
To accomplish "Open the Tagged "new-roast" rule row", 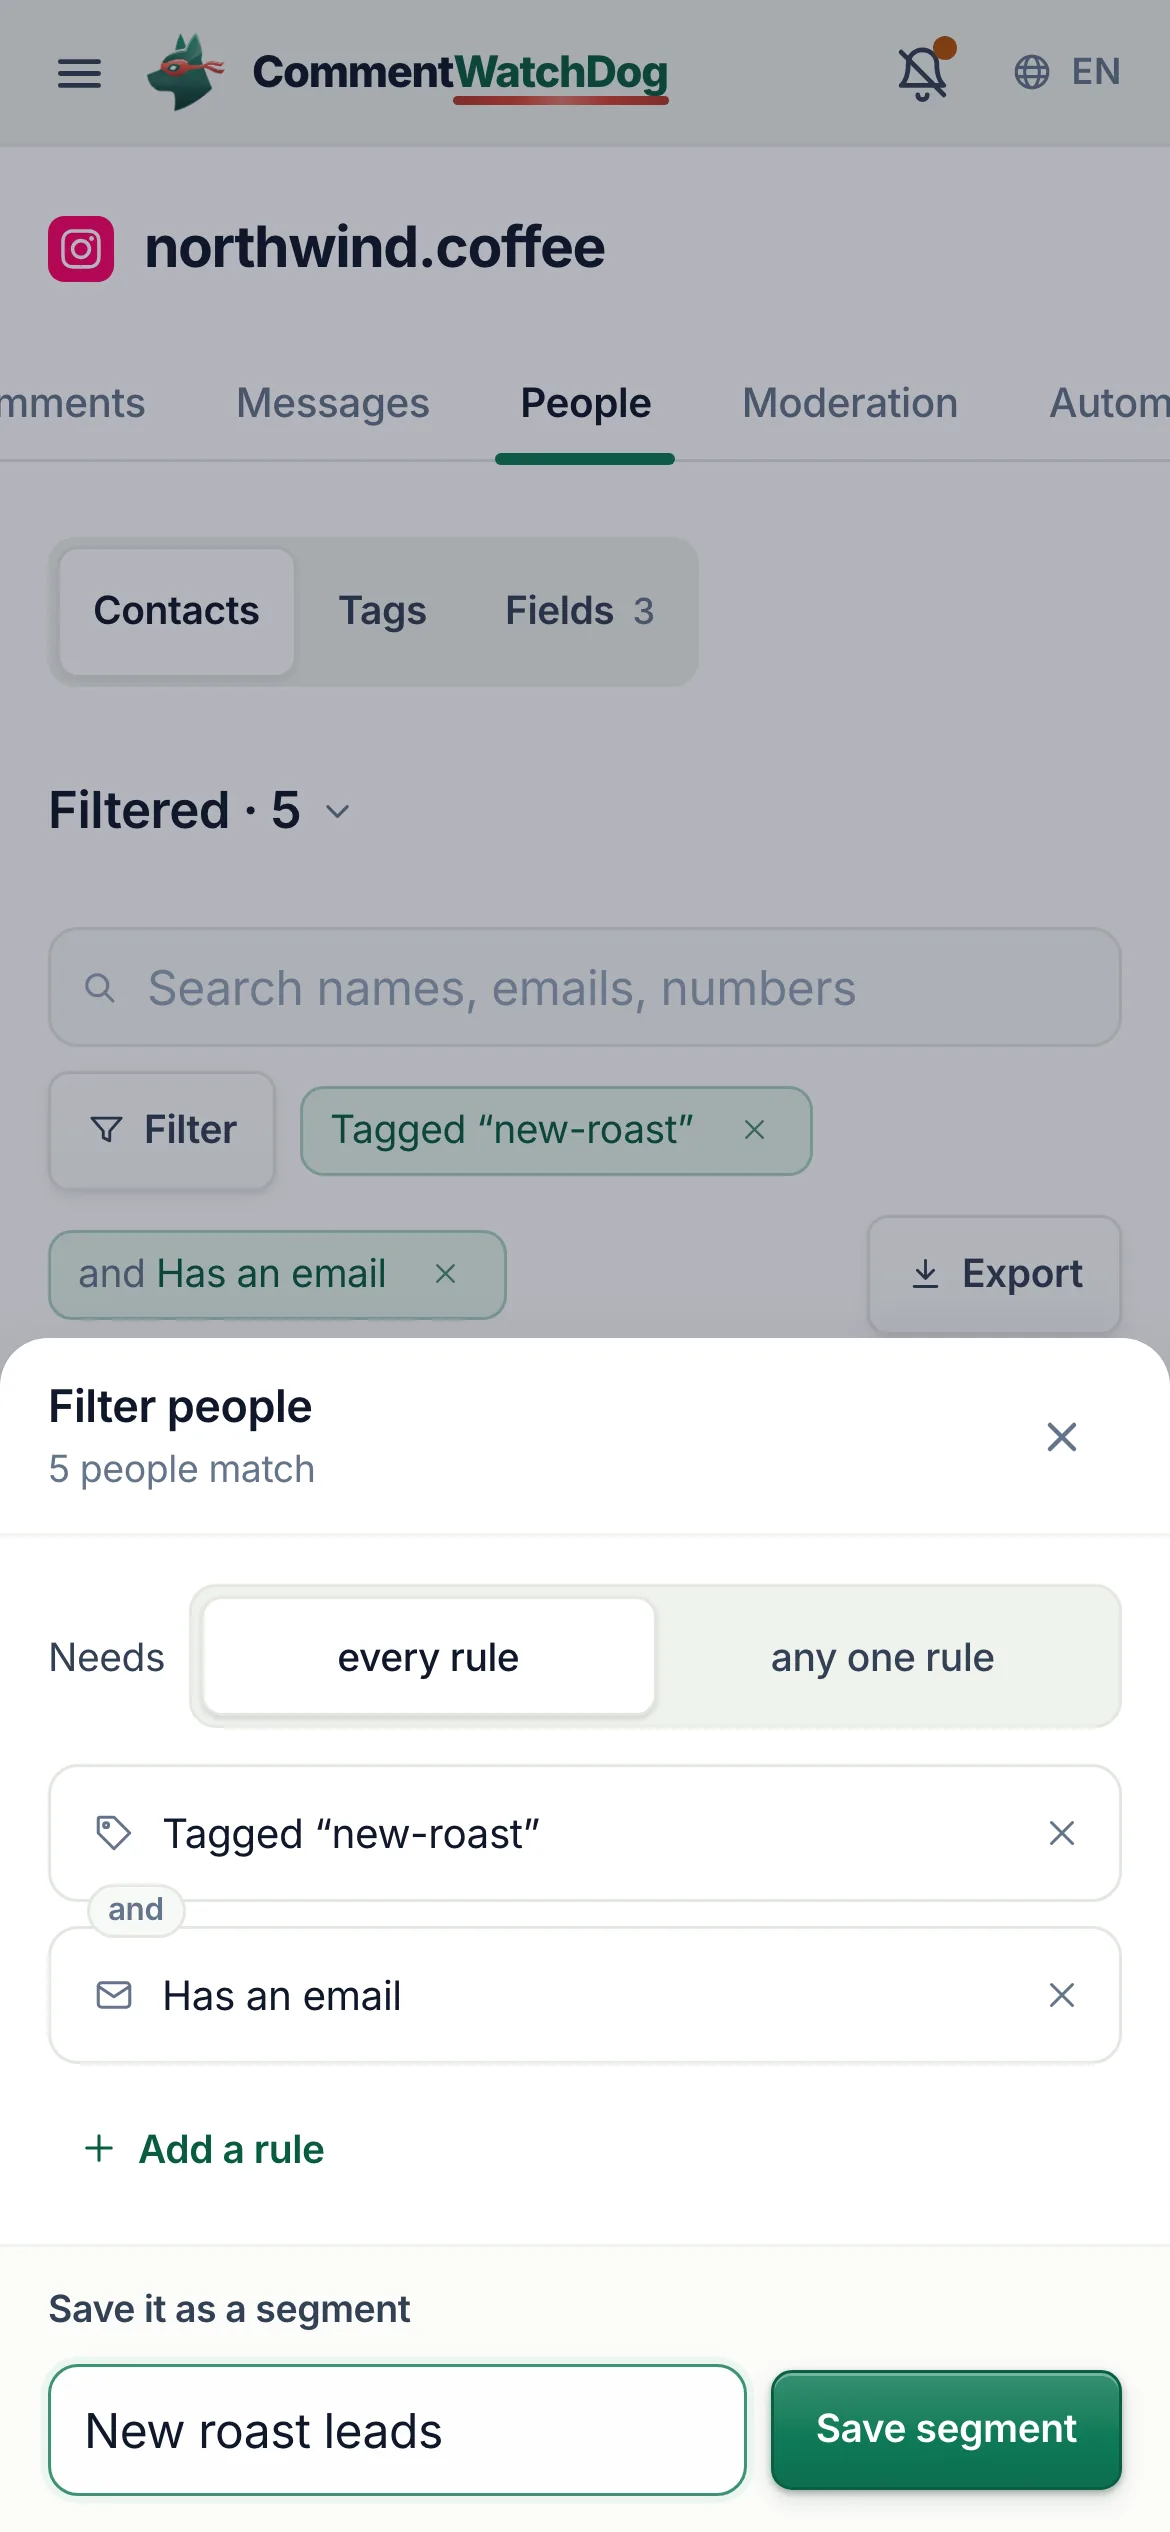I will [585, 1833].
